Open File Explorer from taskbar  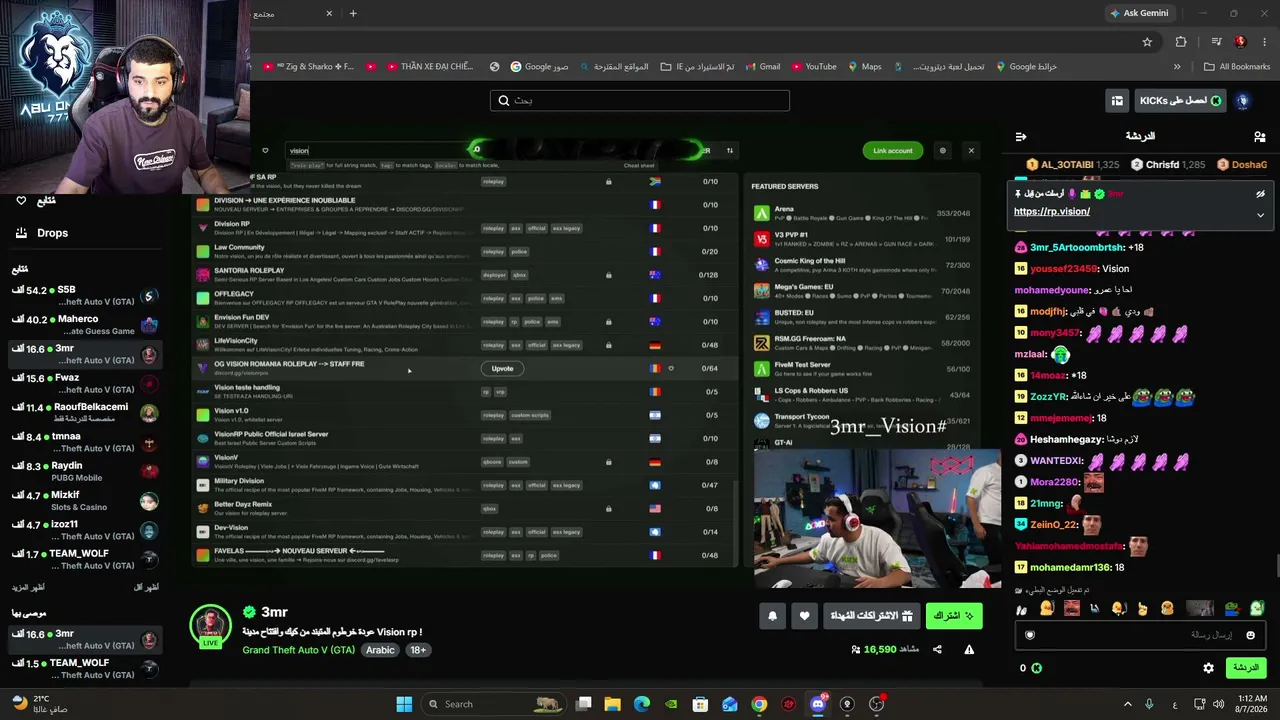612,704
